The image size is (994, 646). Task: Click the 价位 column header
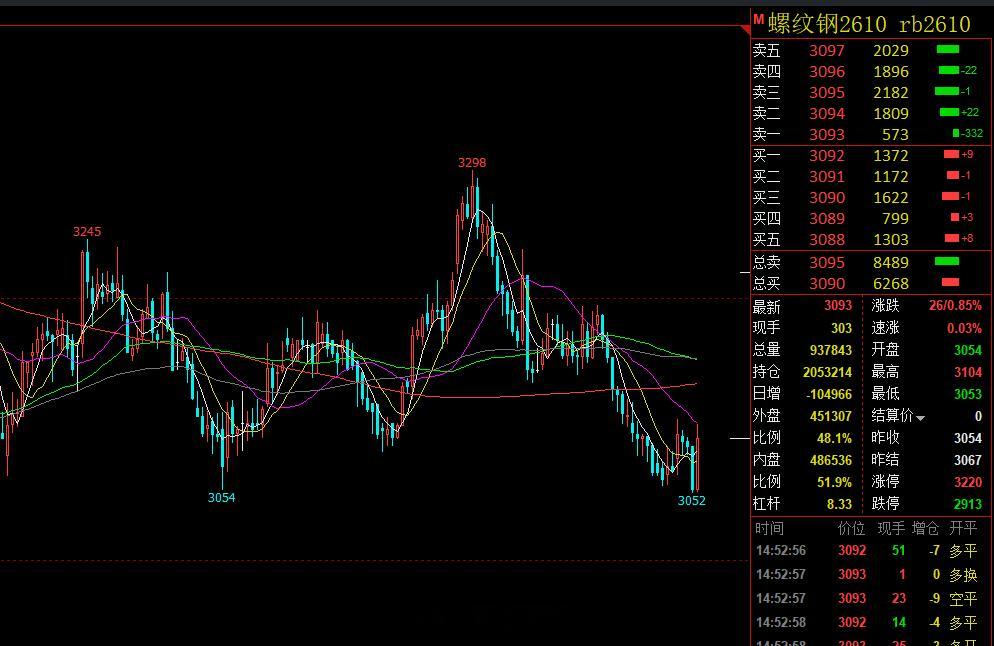click(851, 528)
